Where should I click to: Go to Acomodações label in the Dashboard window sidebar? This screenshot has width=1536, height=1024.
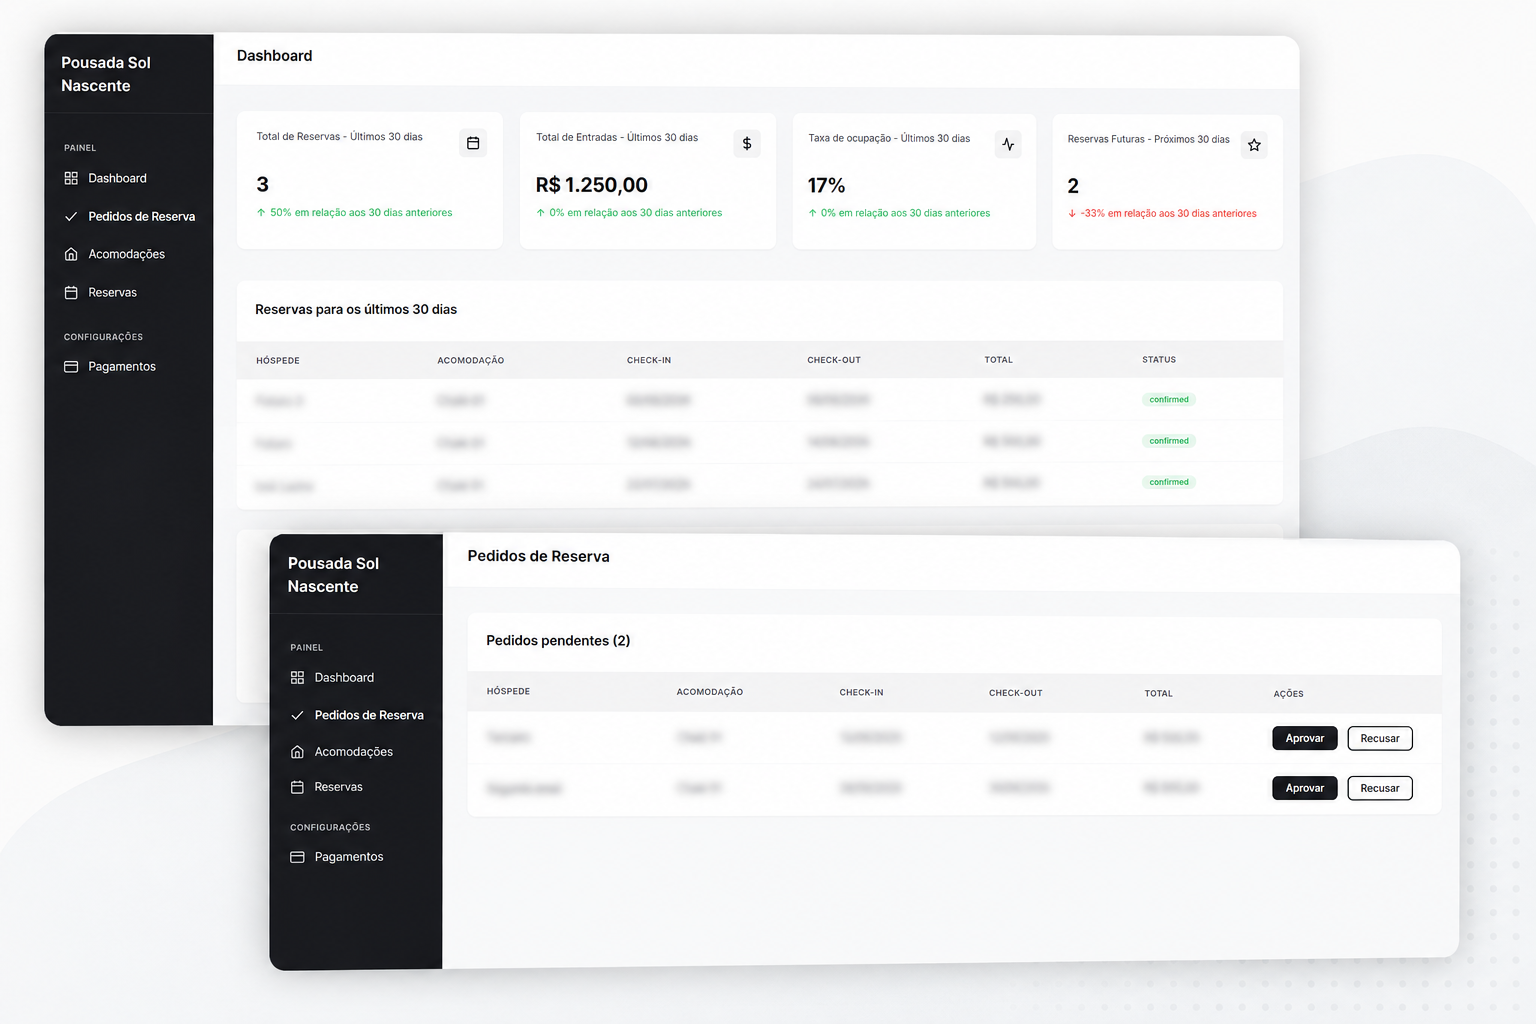tap(127, 254)
